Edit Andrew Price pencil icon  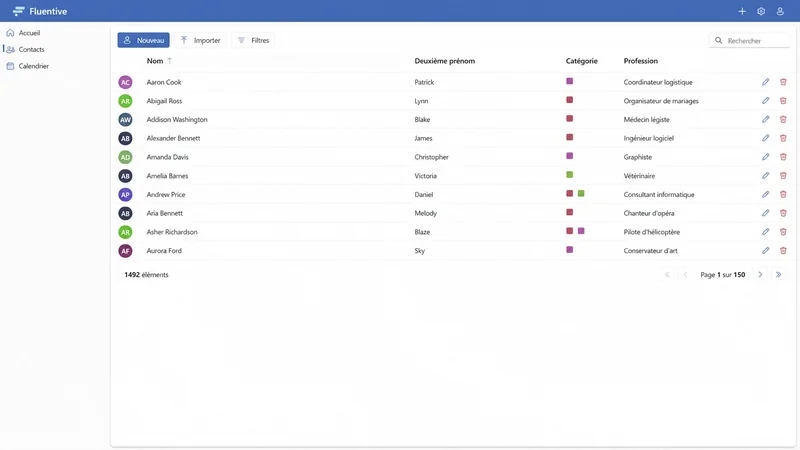(765, 194)
